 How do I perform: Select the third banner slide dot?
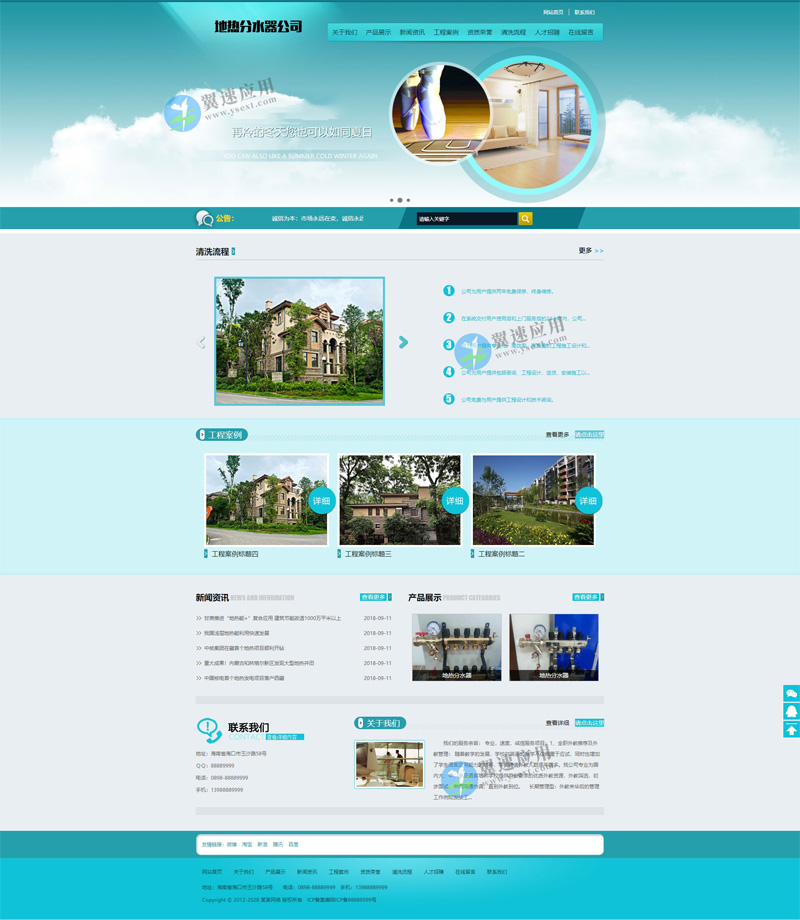408,200
